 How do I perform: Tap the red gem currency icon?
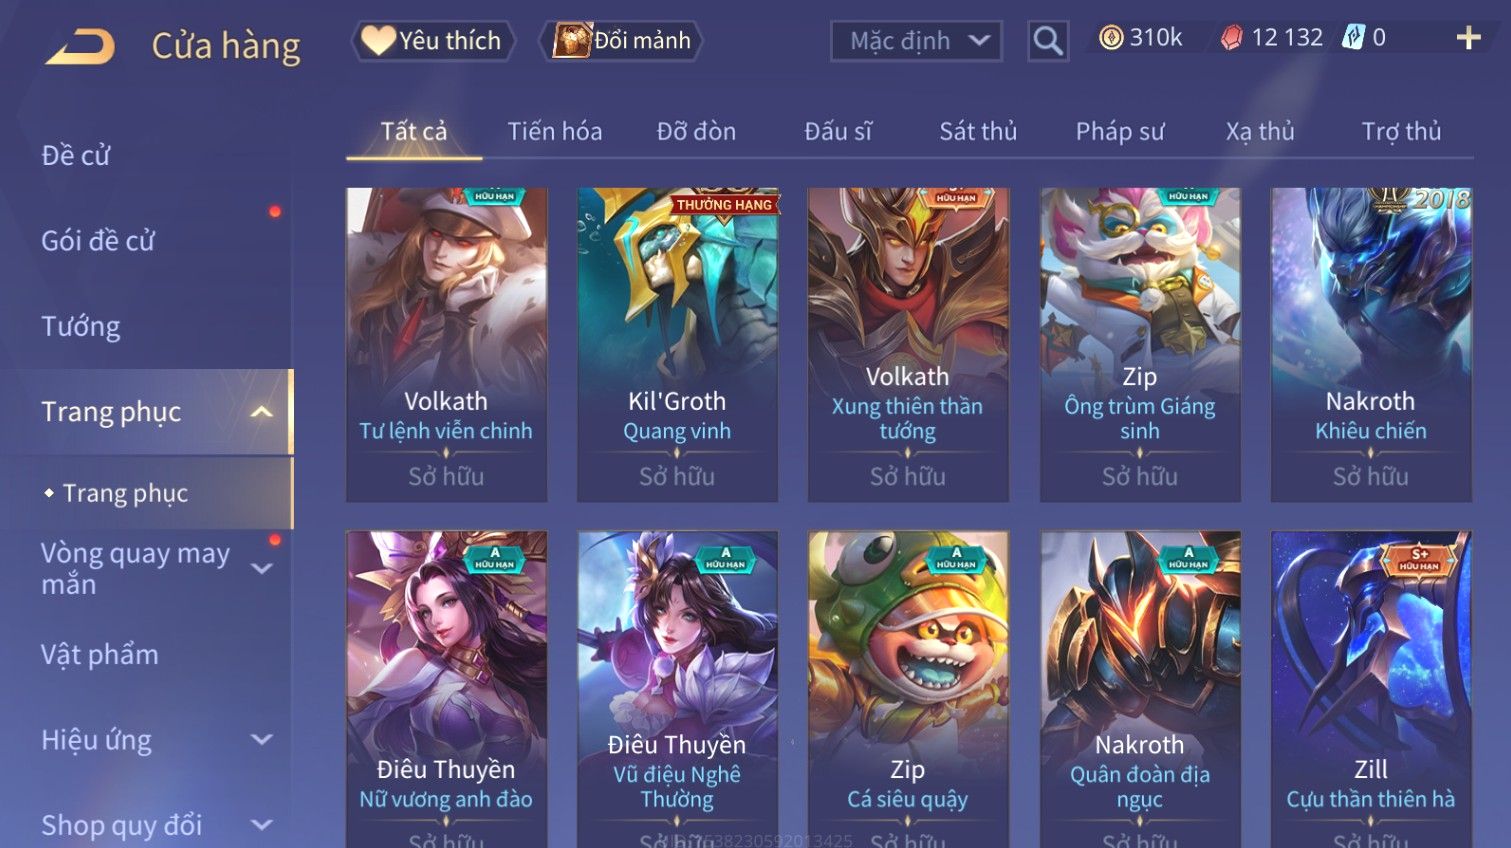(1232, 38)
